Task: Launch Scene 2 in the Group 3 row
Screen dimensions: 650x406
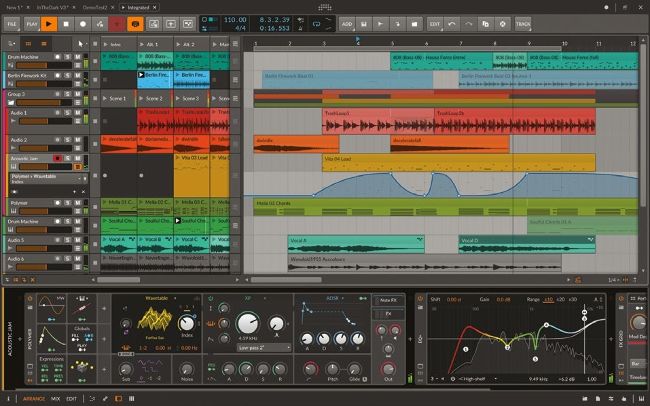Action: tap(141, 99)
